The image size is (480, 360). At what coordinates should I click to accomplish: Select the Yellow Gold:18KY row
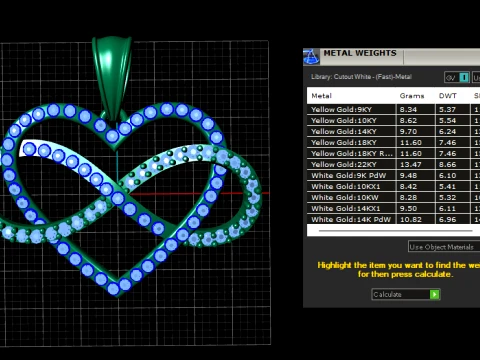[393, 142]
